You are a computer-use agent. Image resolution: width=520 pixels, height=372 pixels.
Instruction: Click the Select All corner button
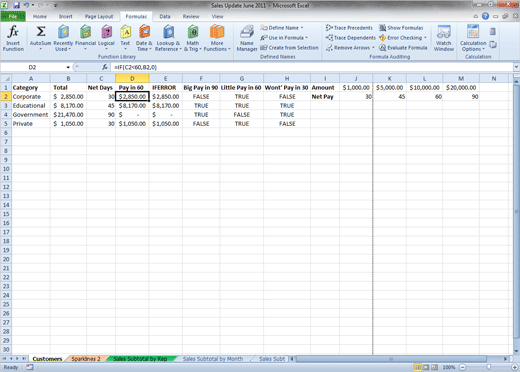click(x=6, y=79)
